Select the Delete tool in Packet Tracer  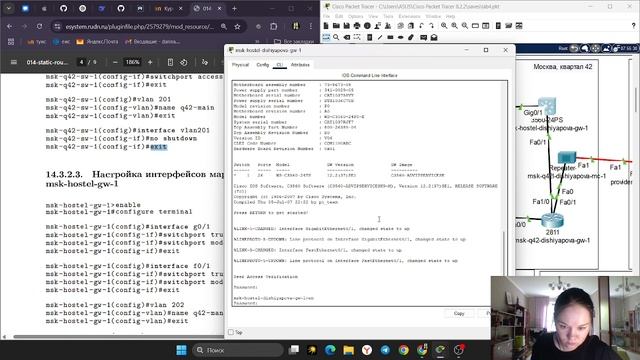click(x=347, y=38)
